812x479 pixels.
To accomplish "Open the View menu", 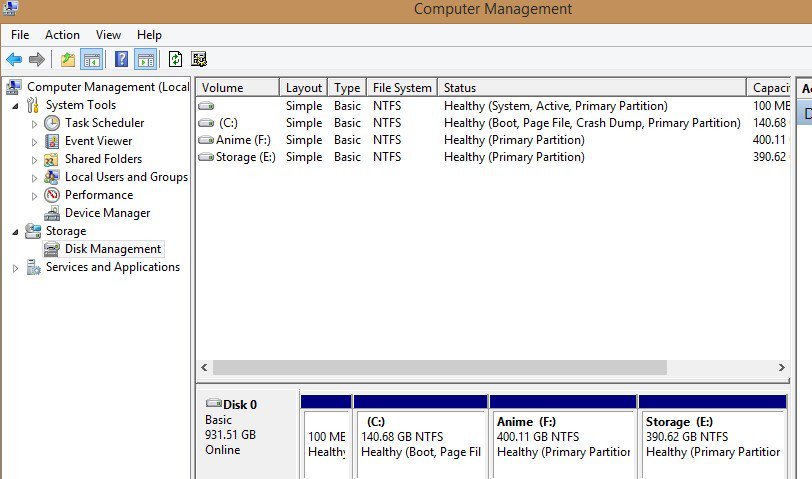I will click(x=108, y=35).
